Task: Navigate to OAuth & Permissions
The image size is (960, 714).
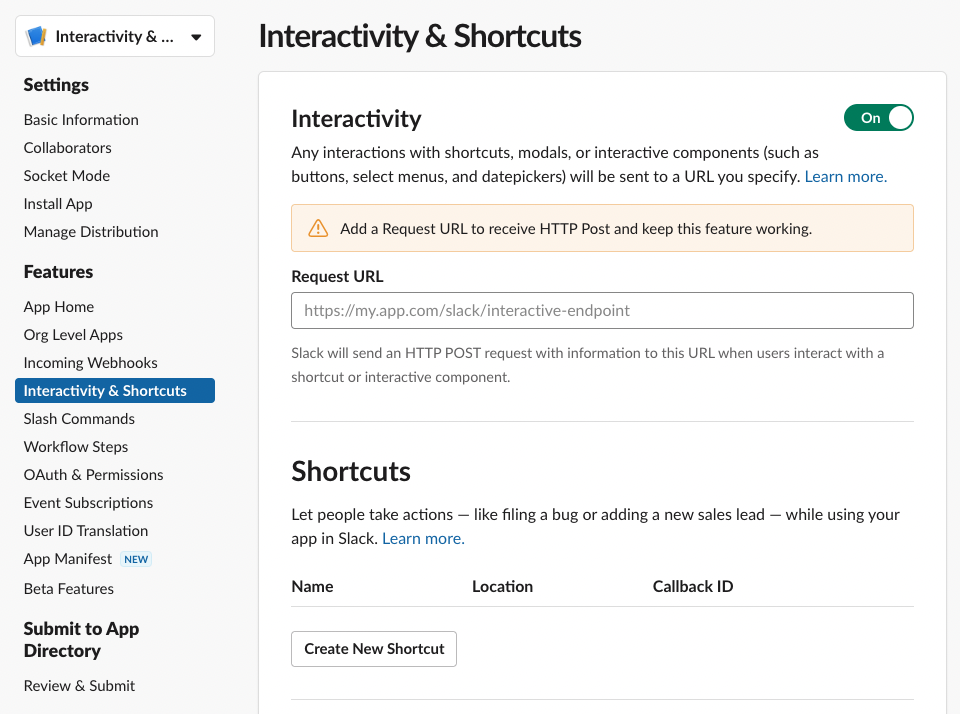Action: tap(93, 474)
